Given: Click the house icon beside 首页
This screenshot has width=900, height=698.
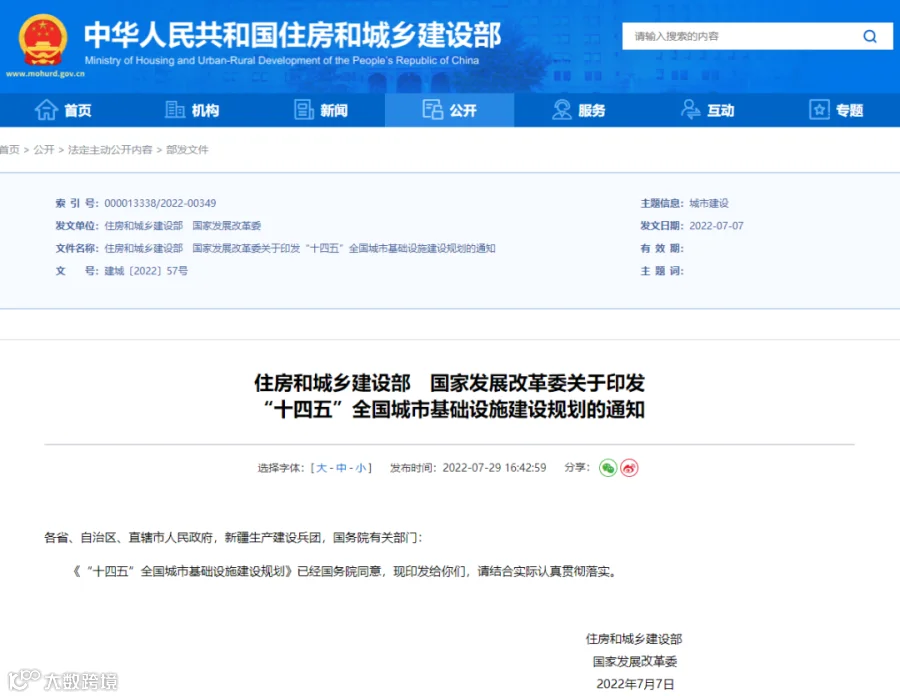Looking at the screenshot, I should pos(46,110).
